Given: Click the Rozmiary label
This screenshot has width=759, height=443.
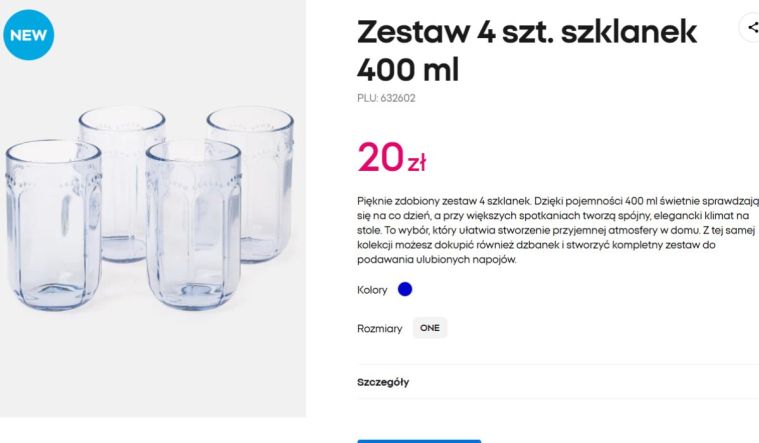Looking at the screenshot, I should click(380, 328).
